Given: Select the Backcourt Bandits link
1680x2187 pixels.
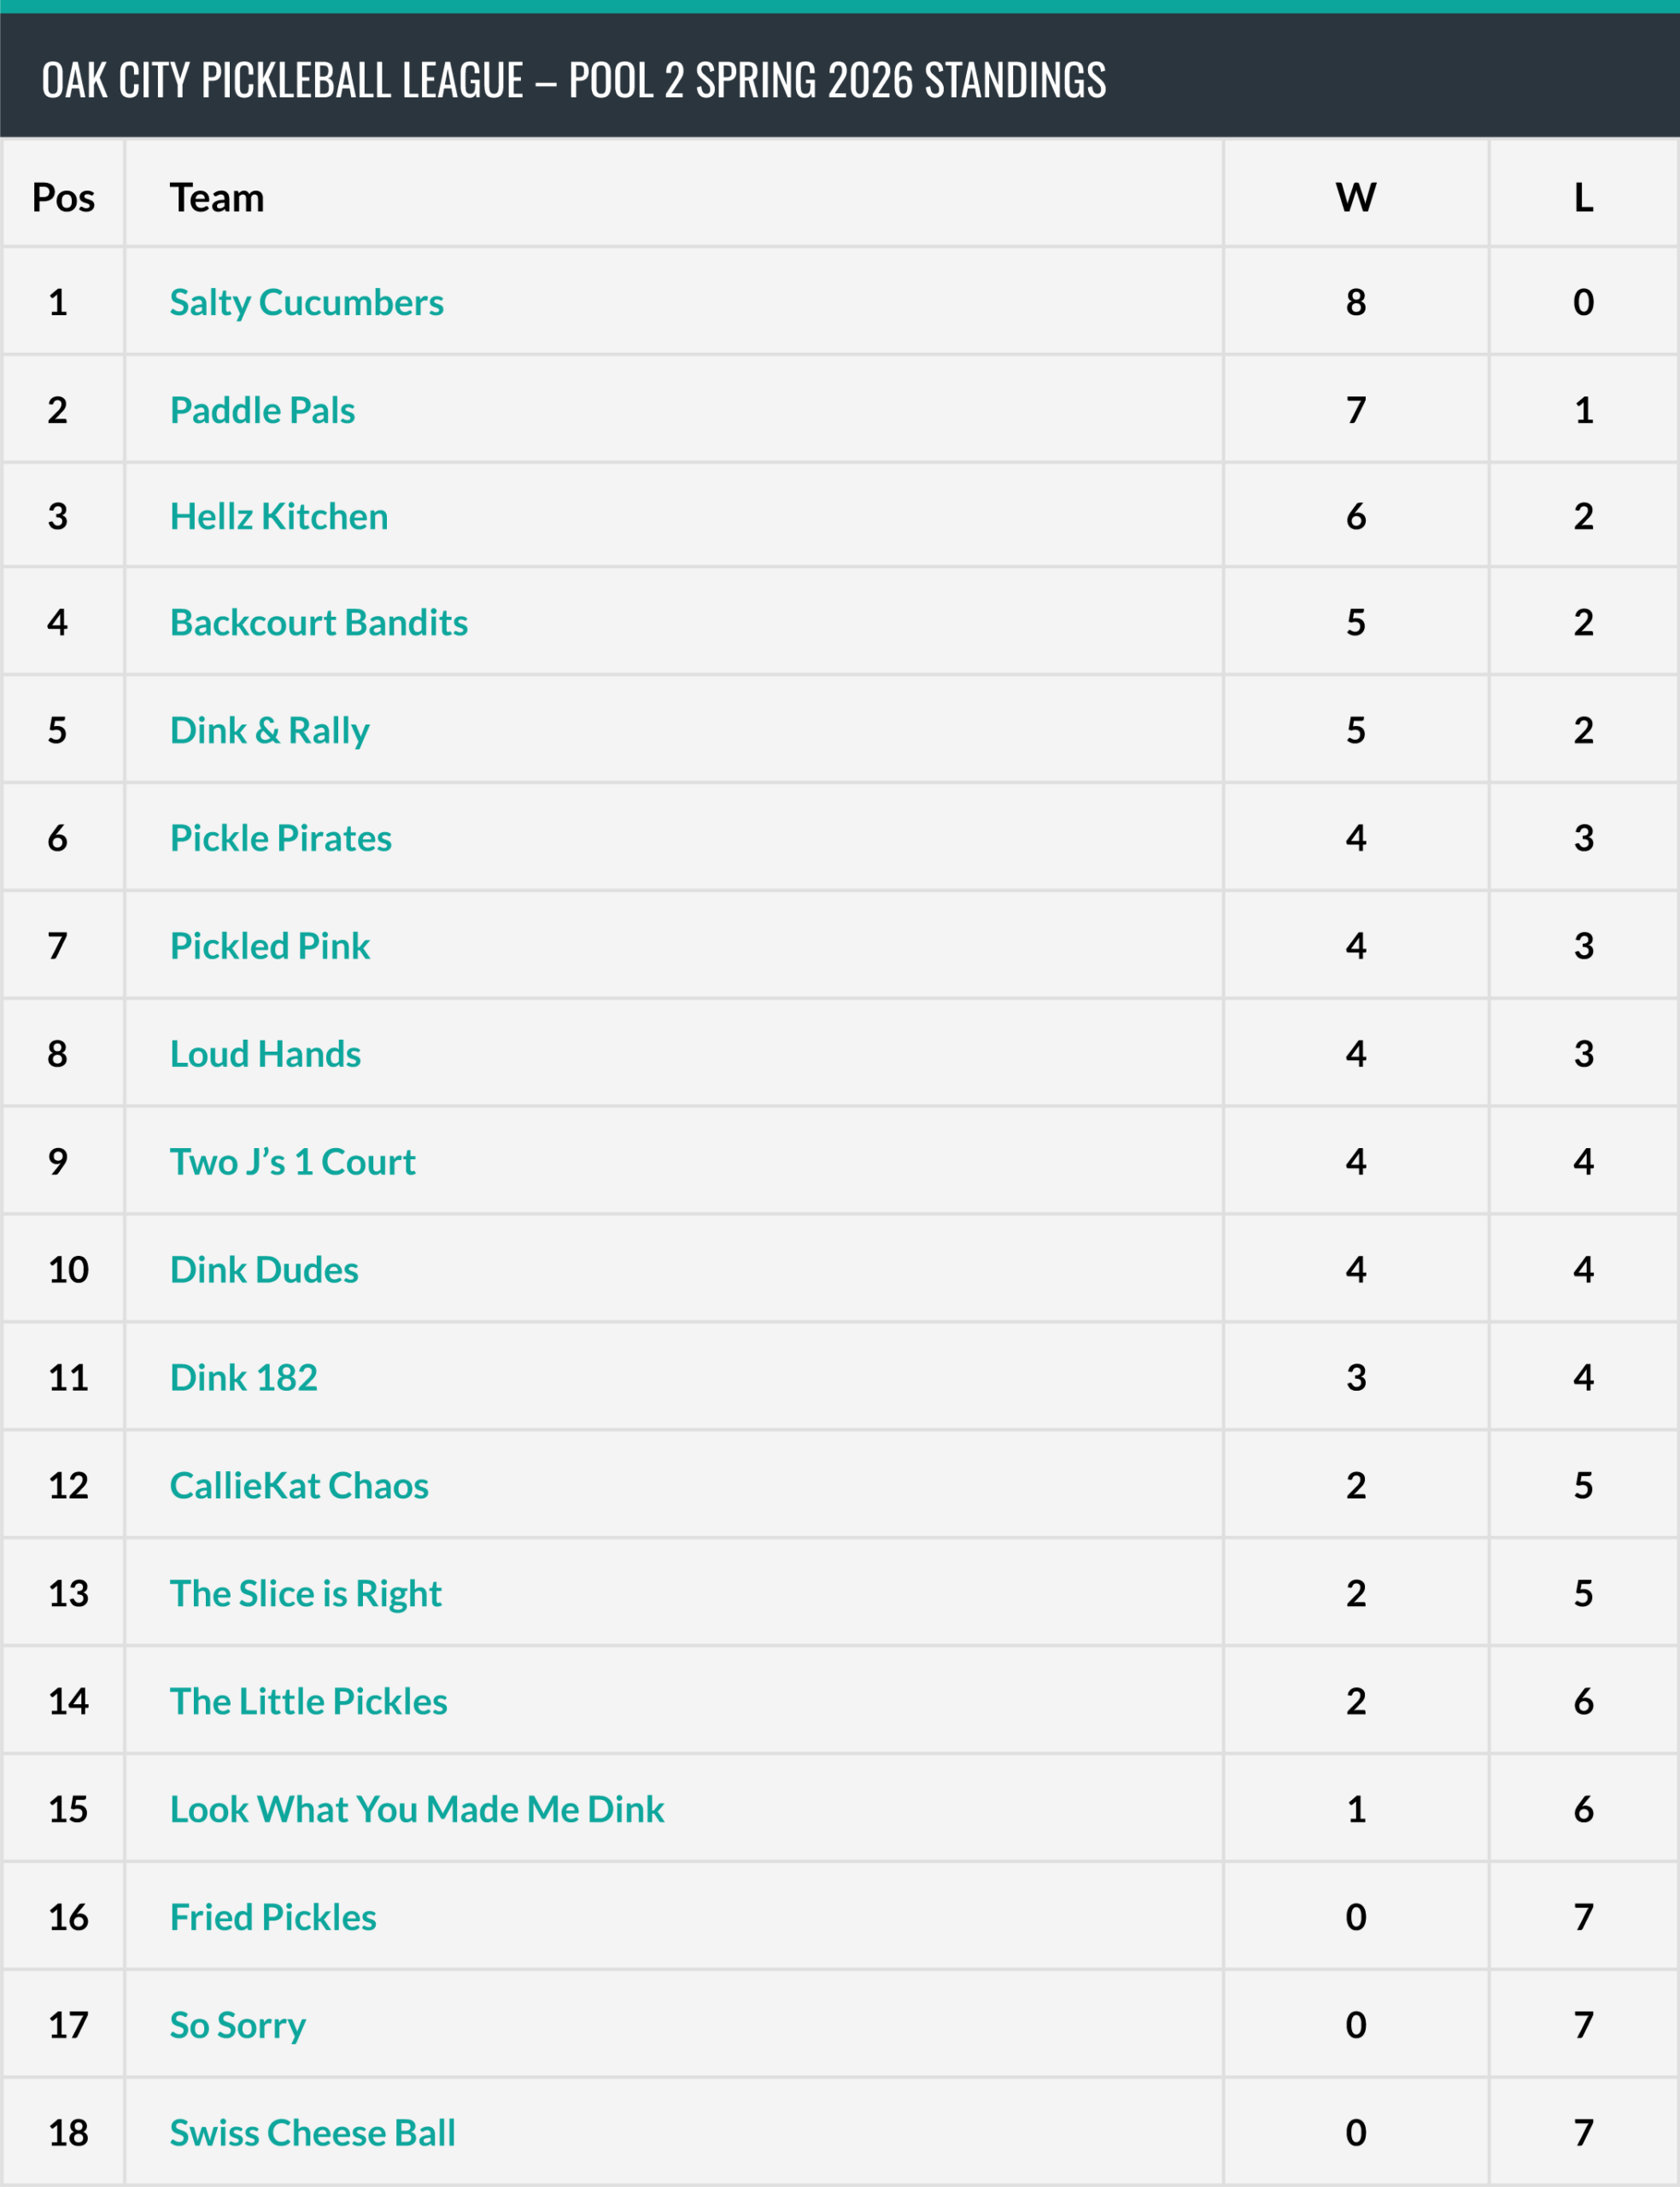Looking at the screenshot, I should [318, 622].
